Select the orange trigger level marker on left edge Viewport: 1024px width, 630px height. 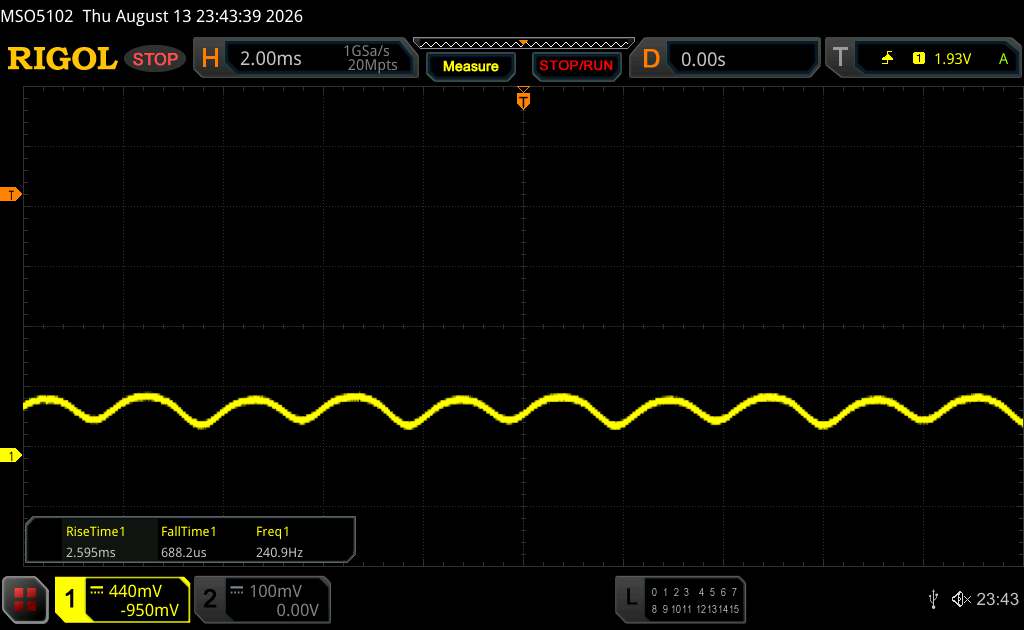point(10,194)
